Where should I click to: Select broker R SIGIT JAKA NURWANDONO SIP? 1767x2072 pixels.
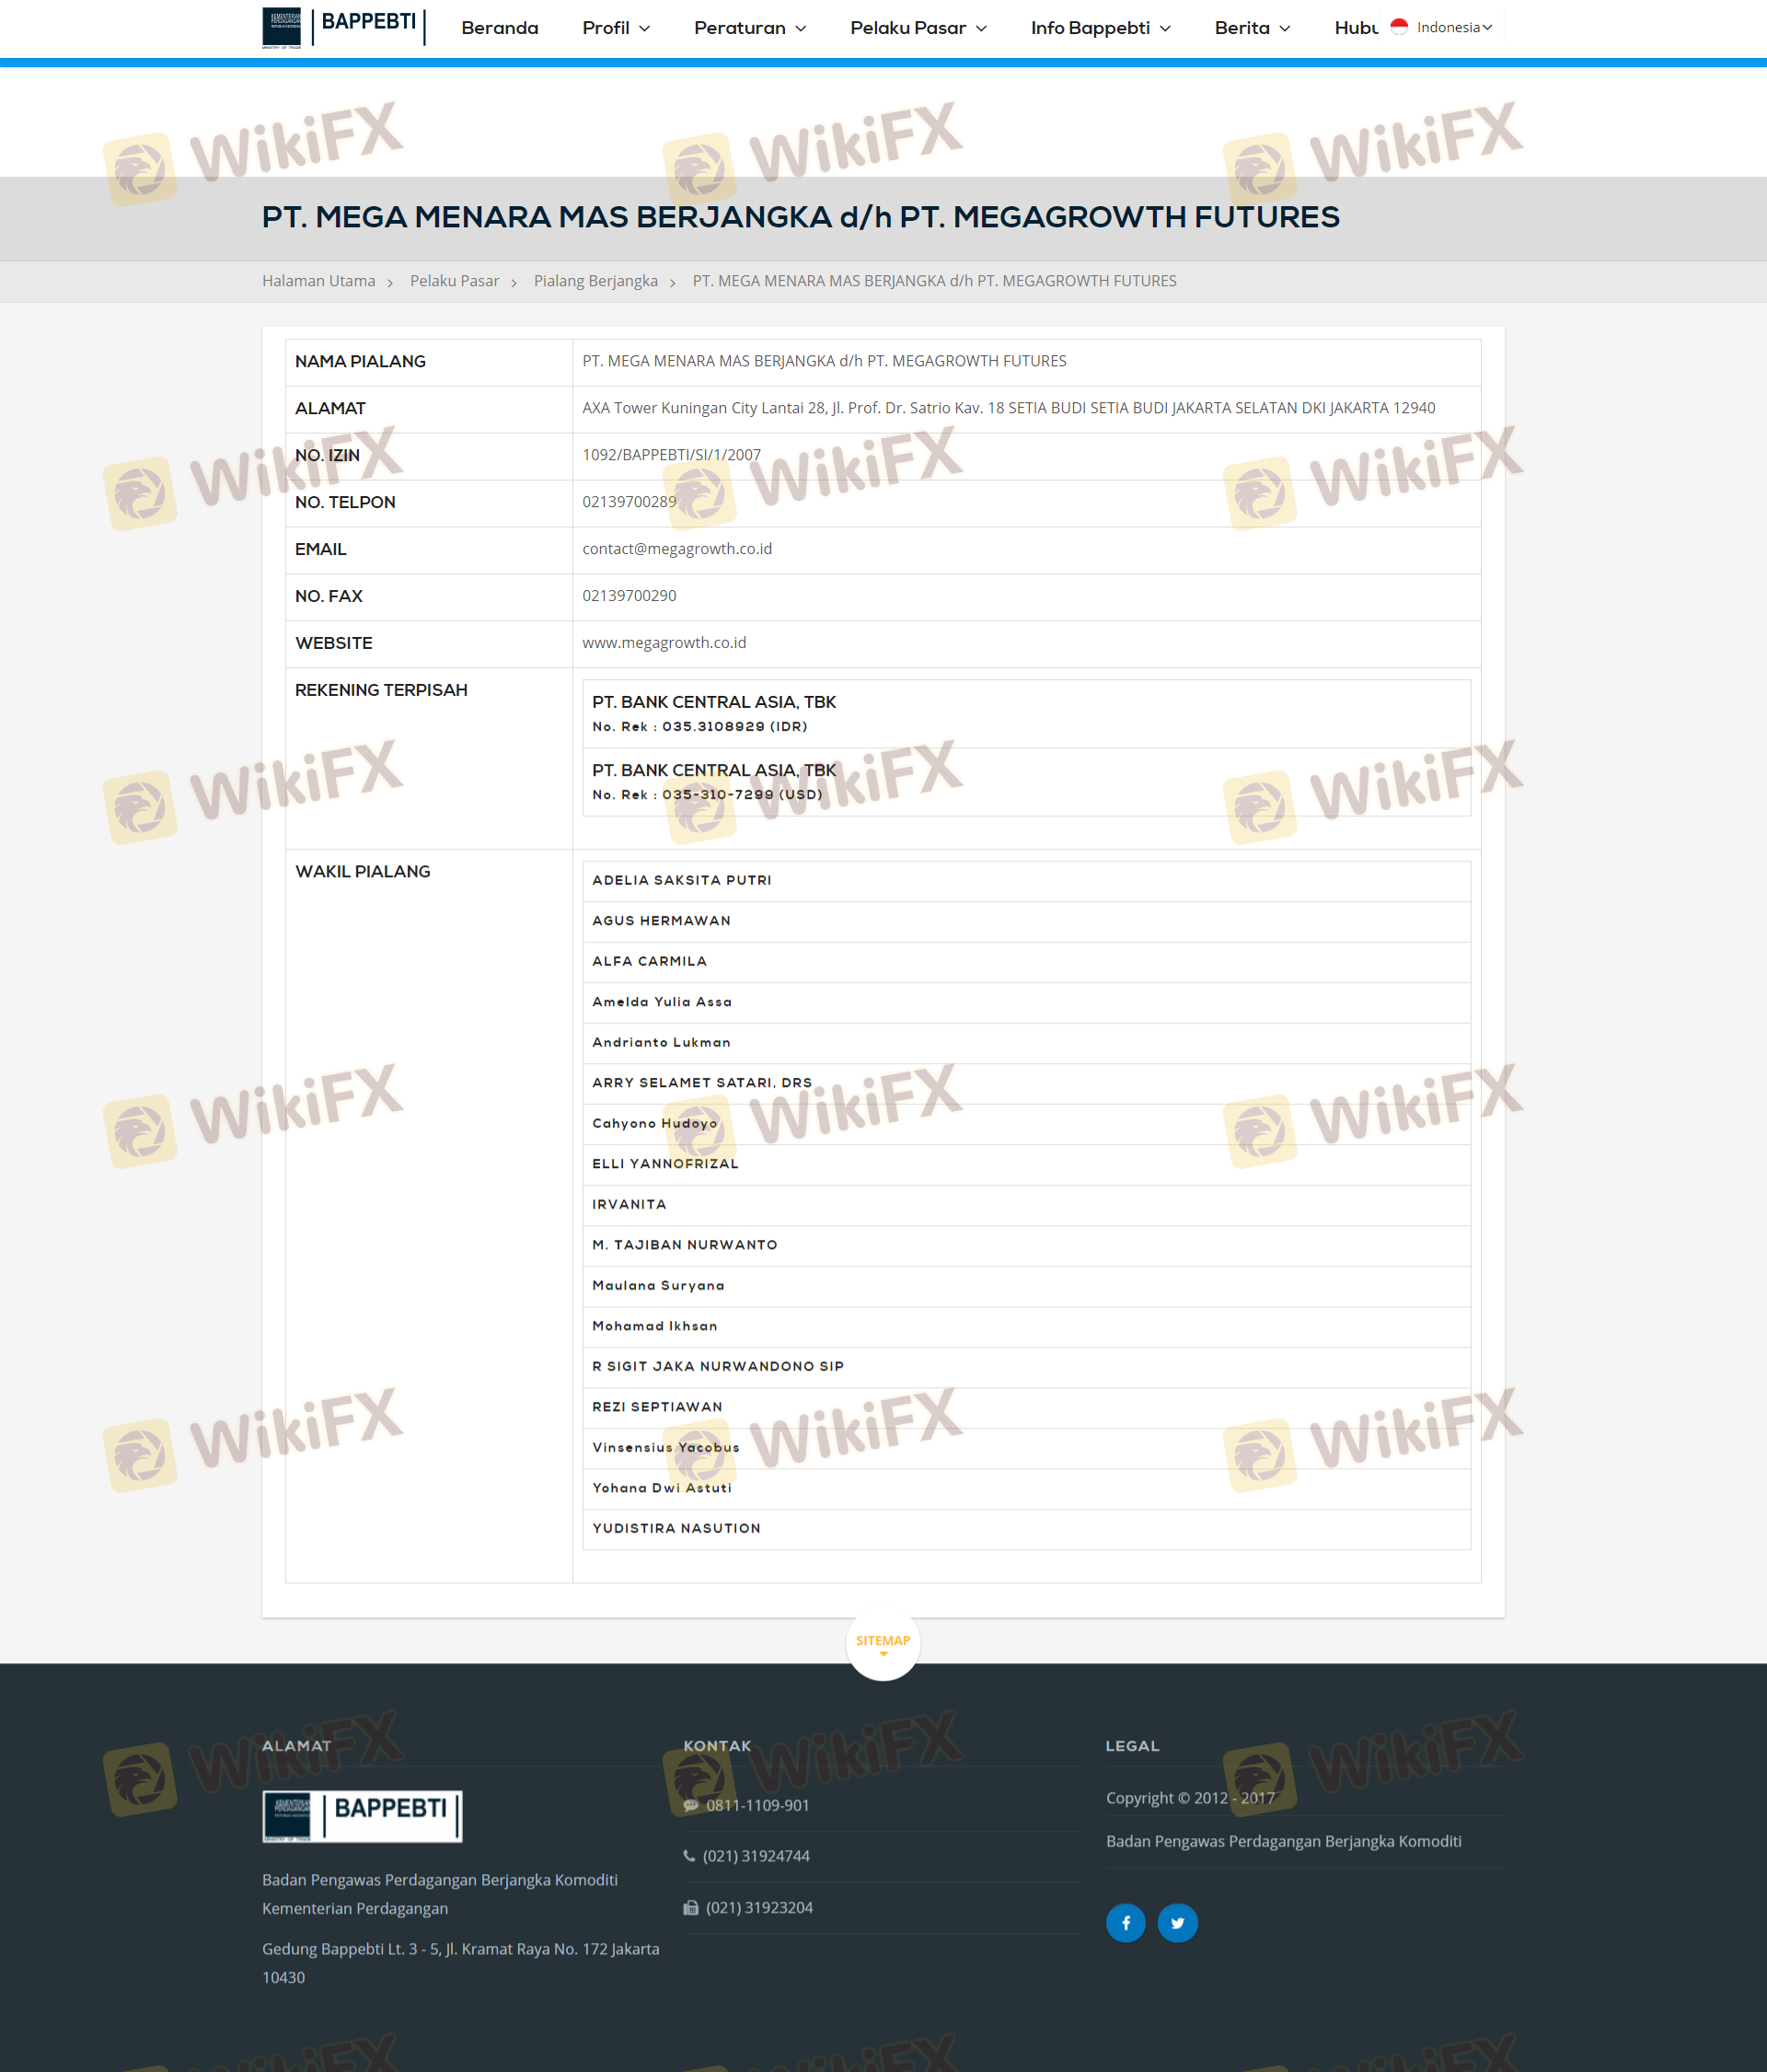point(1026,1367)
